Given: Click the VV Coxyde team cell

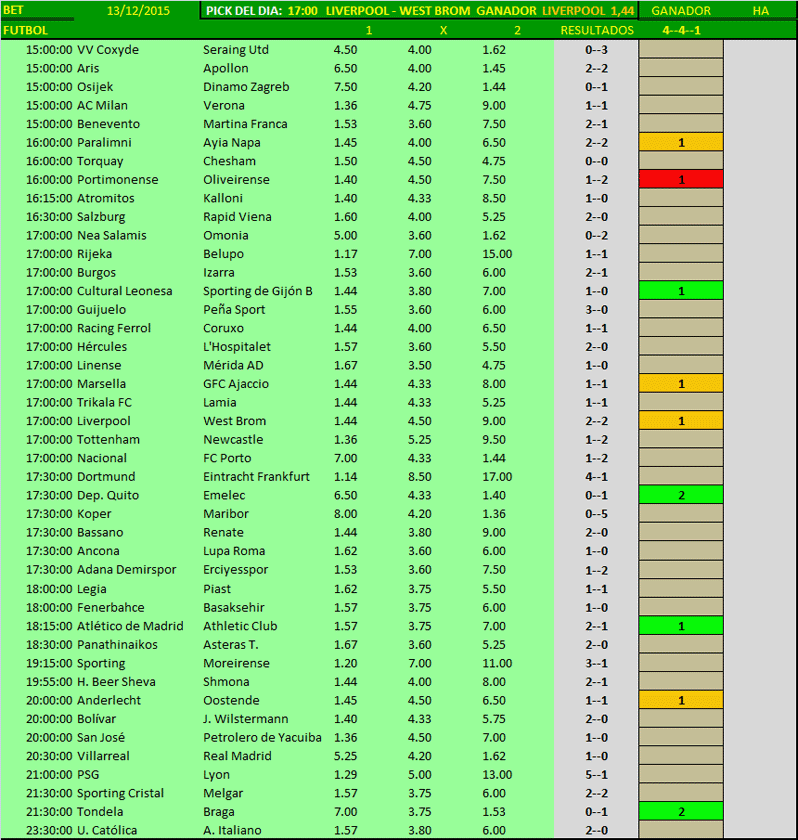Looking at the screenshot, I should coord(108,50).
